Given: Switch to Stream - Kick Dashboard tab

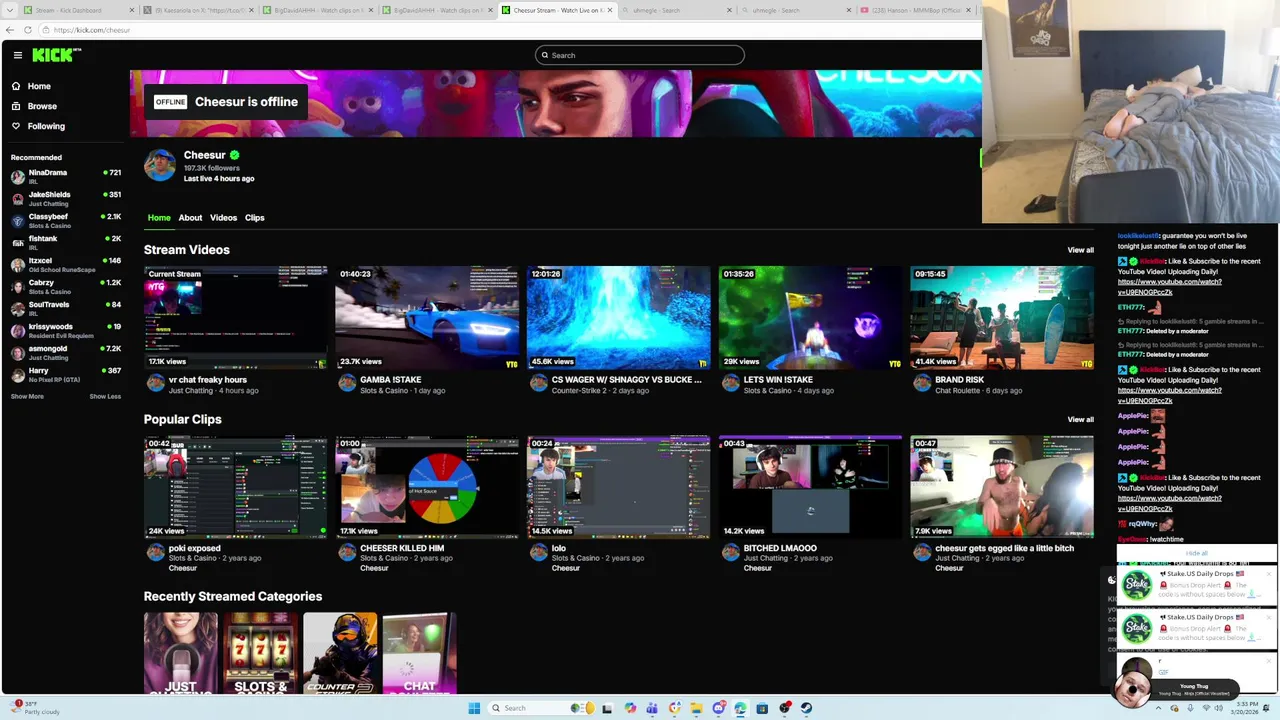Looking at the screenshot, I should pos(78,10).
